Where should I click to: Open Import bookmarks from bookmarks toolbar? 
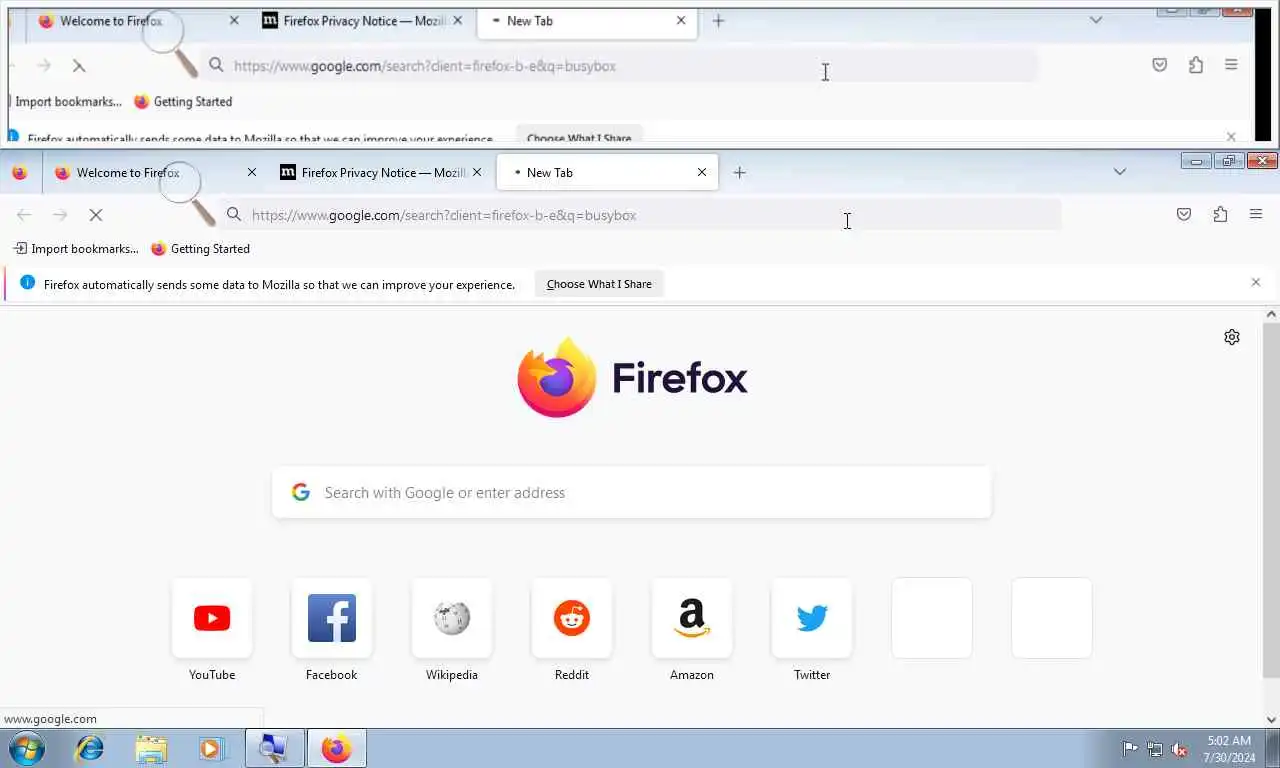pyautogui.click(x=75, y=249)
